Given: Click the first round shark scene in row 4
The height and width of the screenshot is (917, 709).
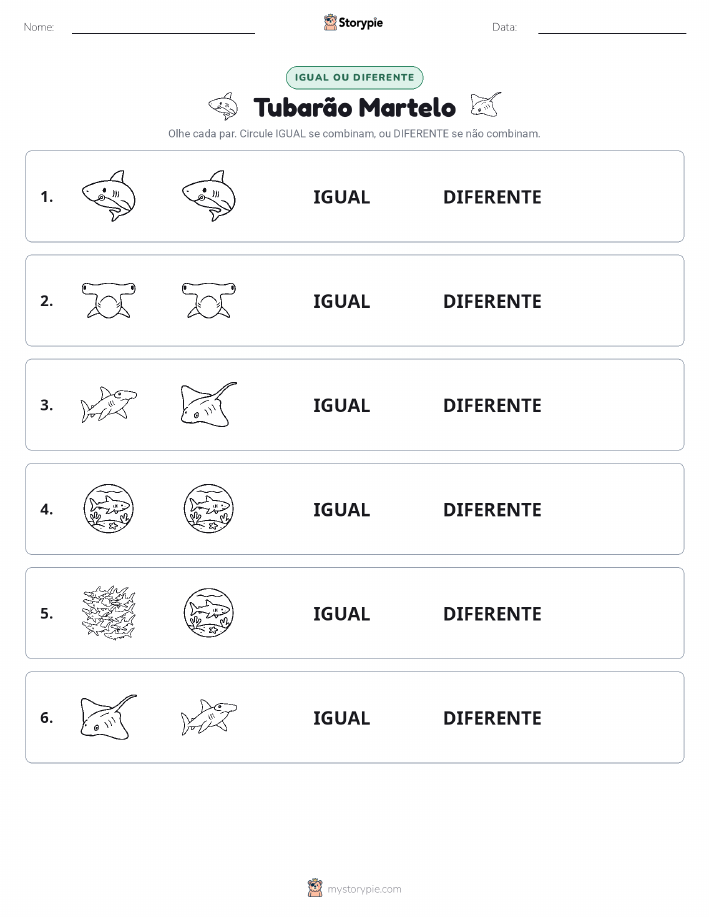Looking at the screenshot, I should click(x=109, y=508).
